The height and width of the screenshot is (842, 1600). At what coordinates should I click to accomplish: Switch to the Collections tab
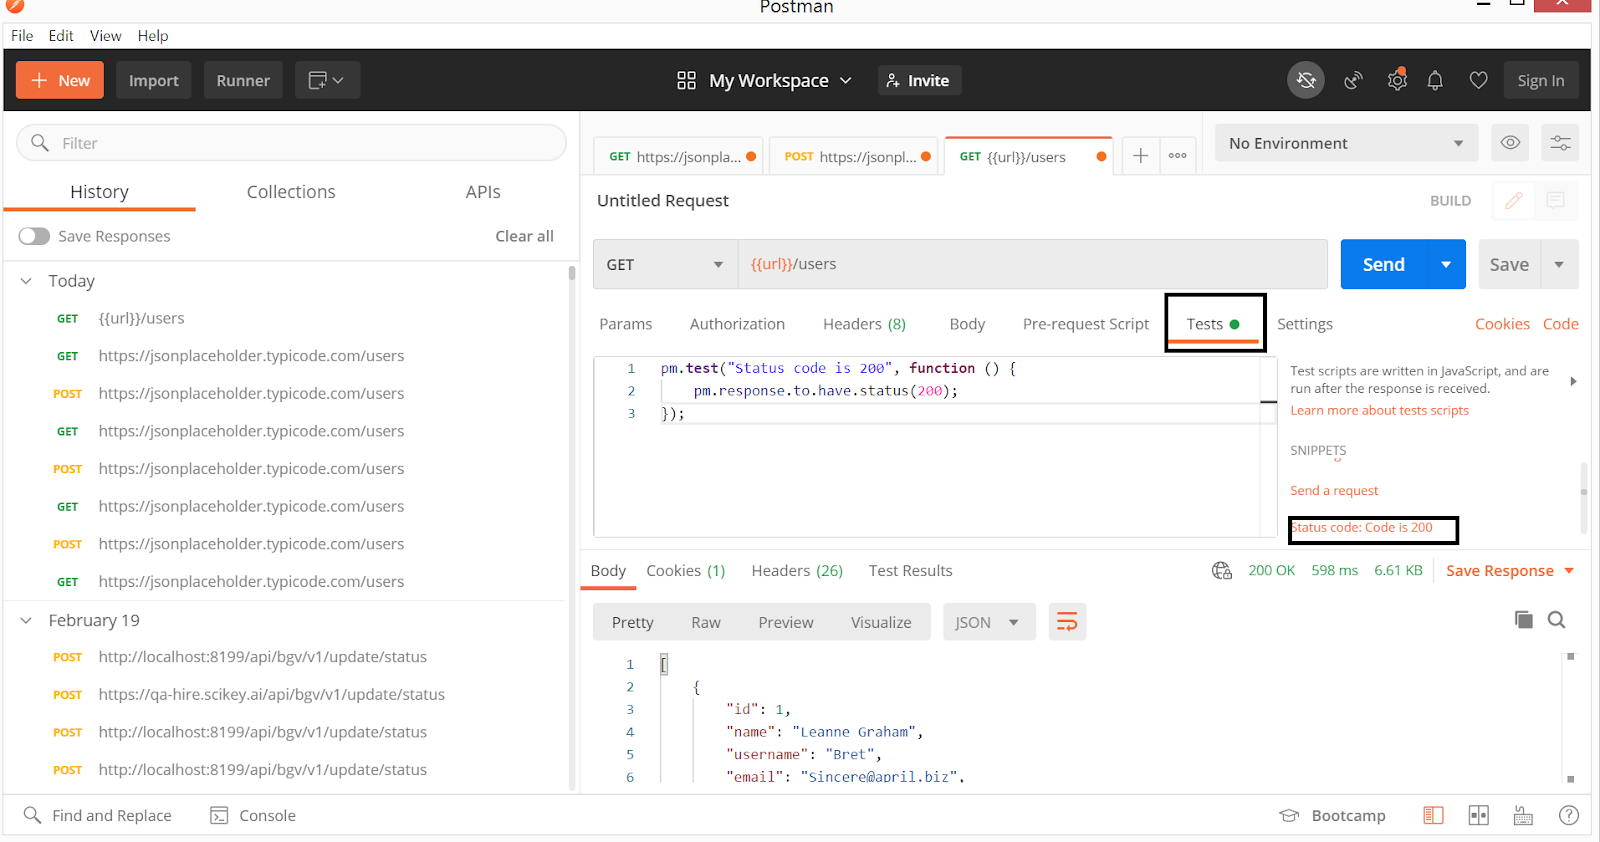coord(291,191)
